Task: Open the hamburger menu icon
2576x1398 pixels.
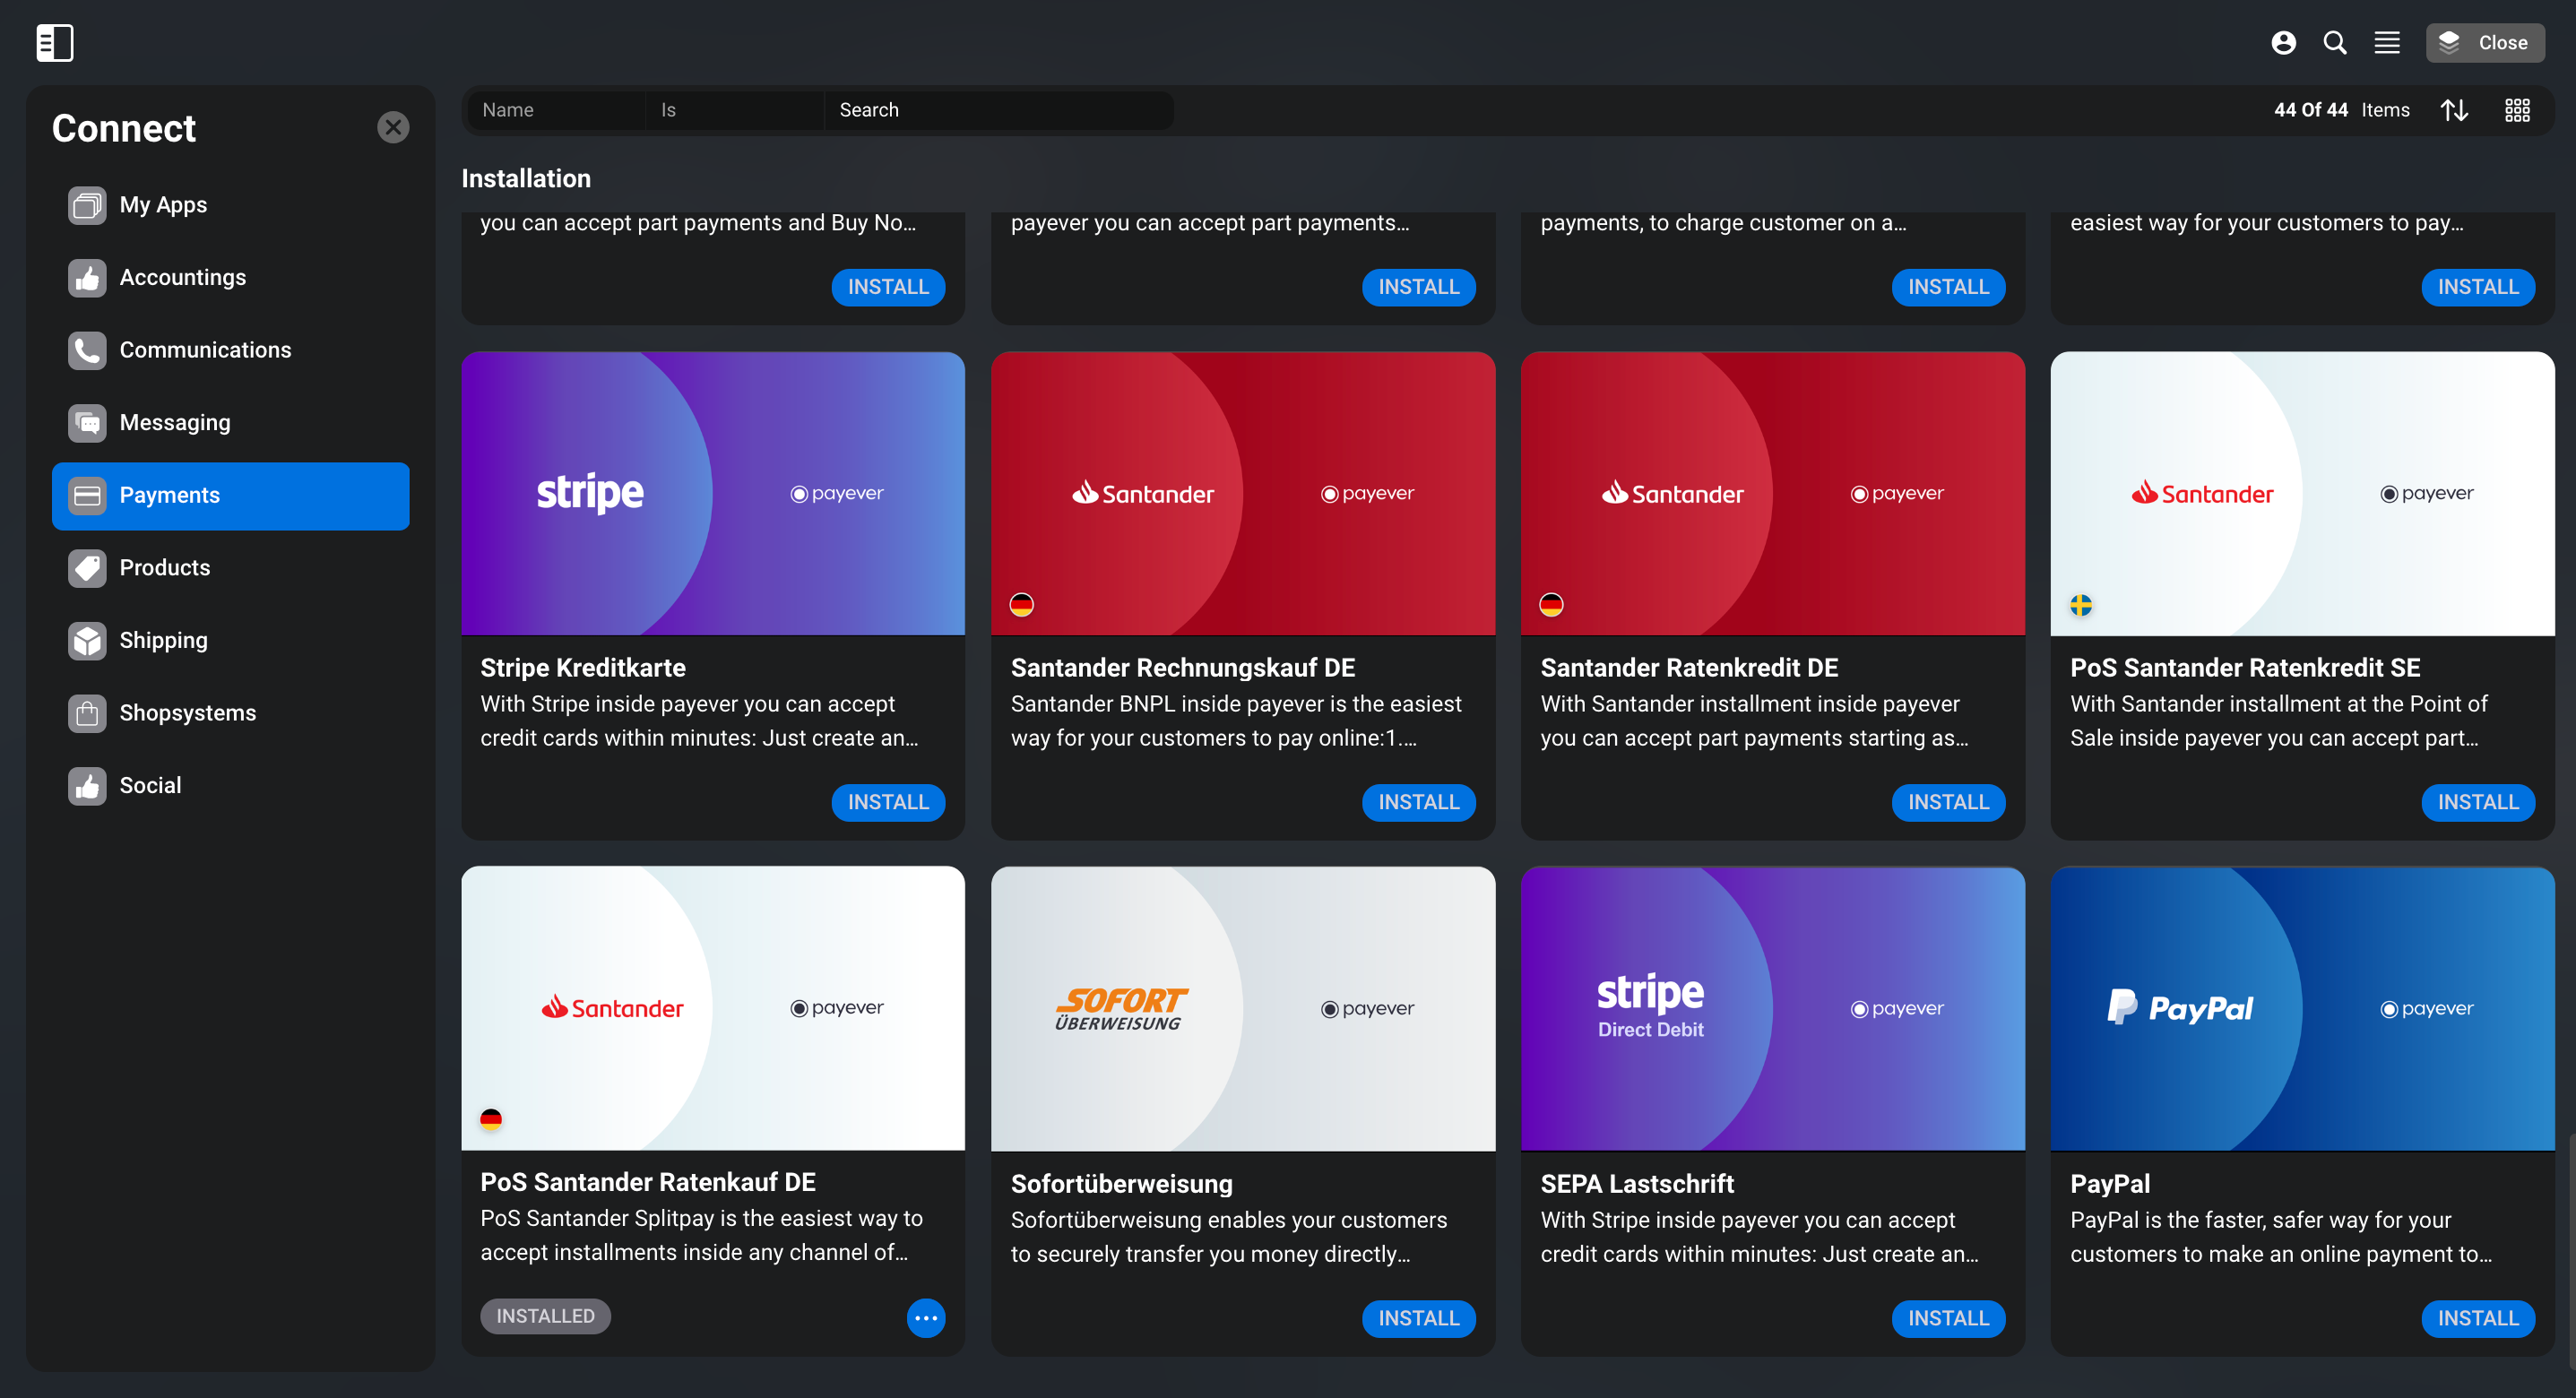Action: [x=2387, y=43]
